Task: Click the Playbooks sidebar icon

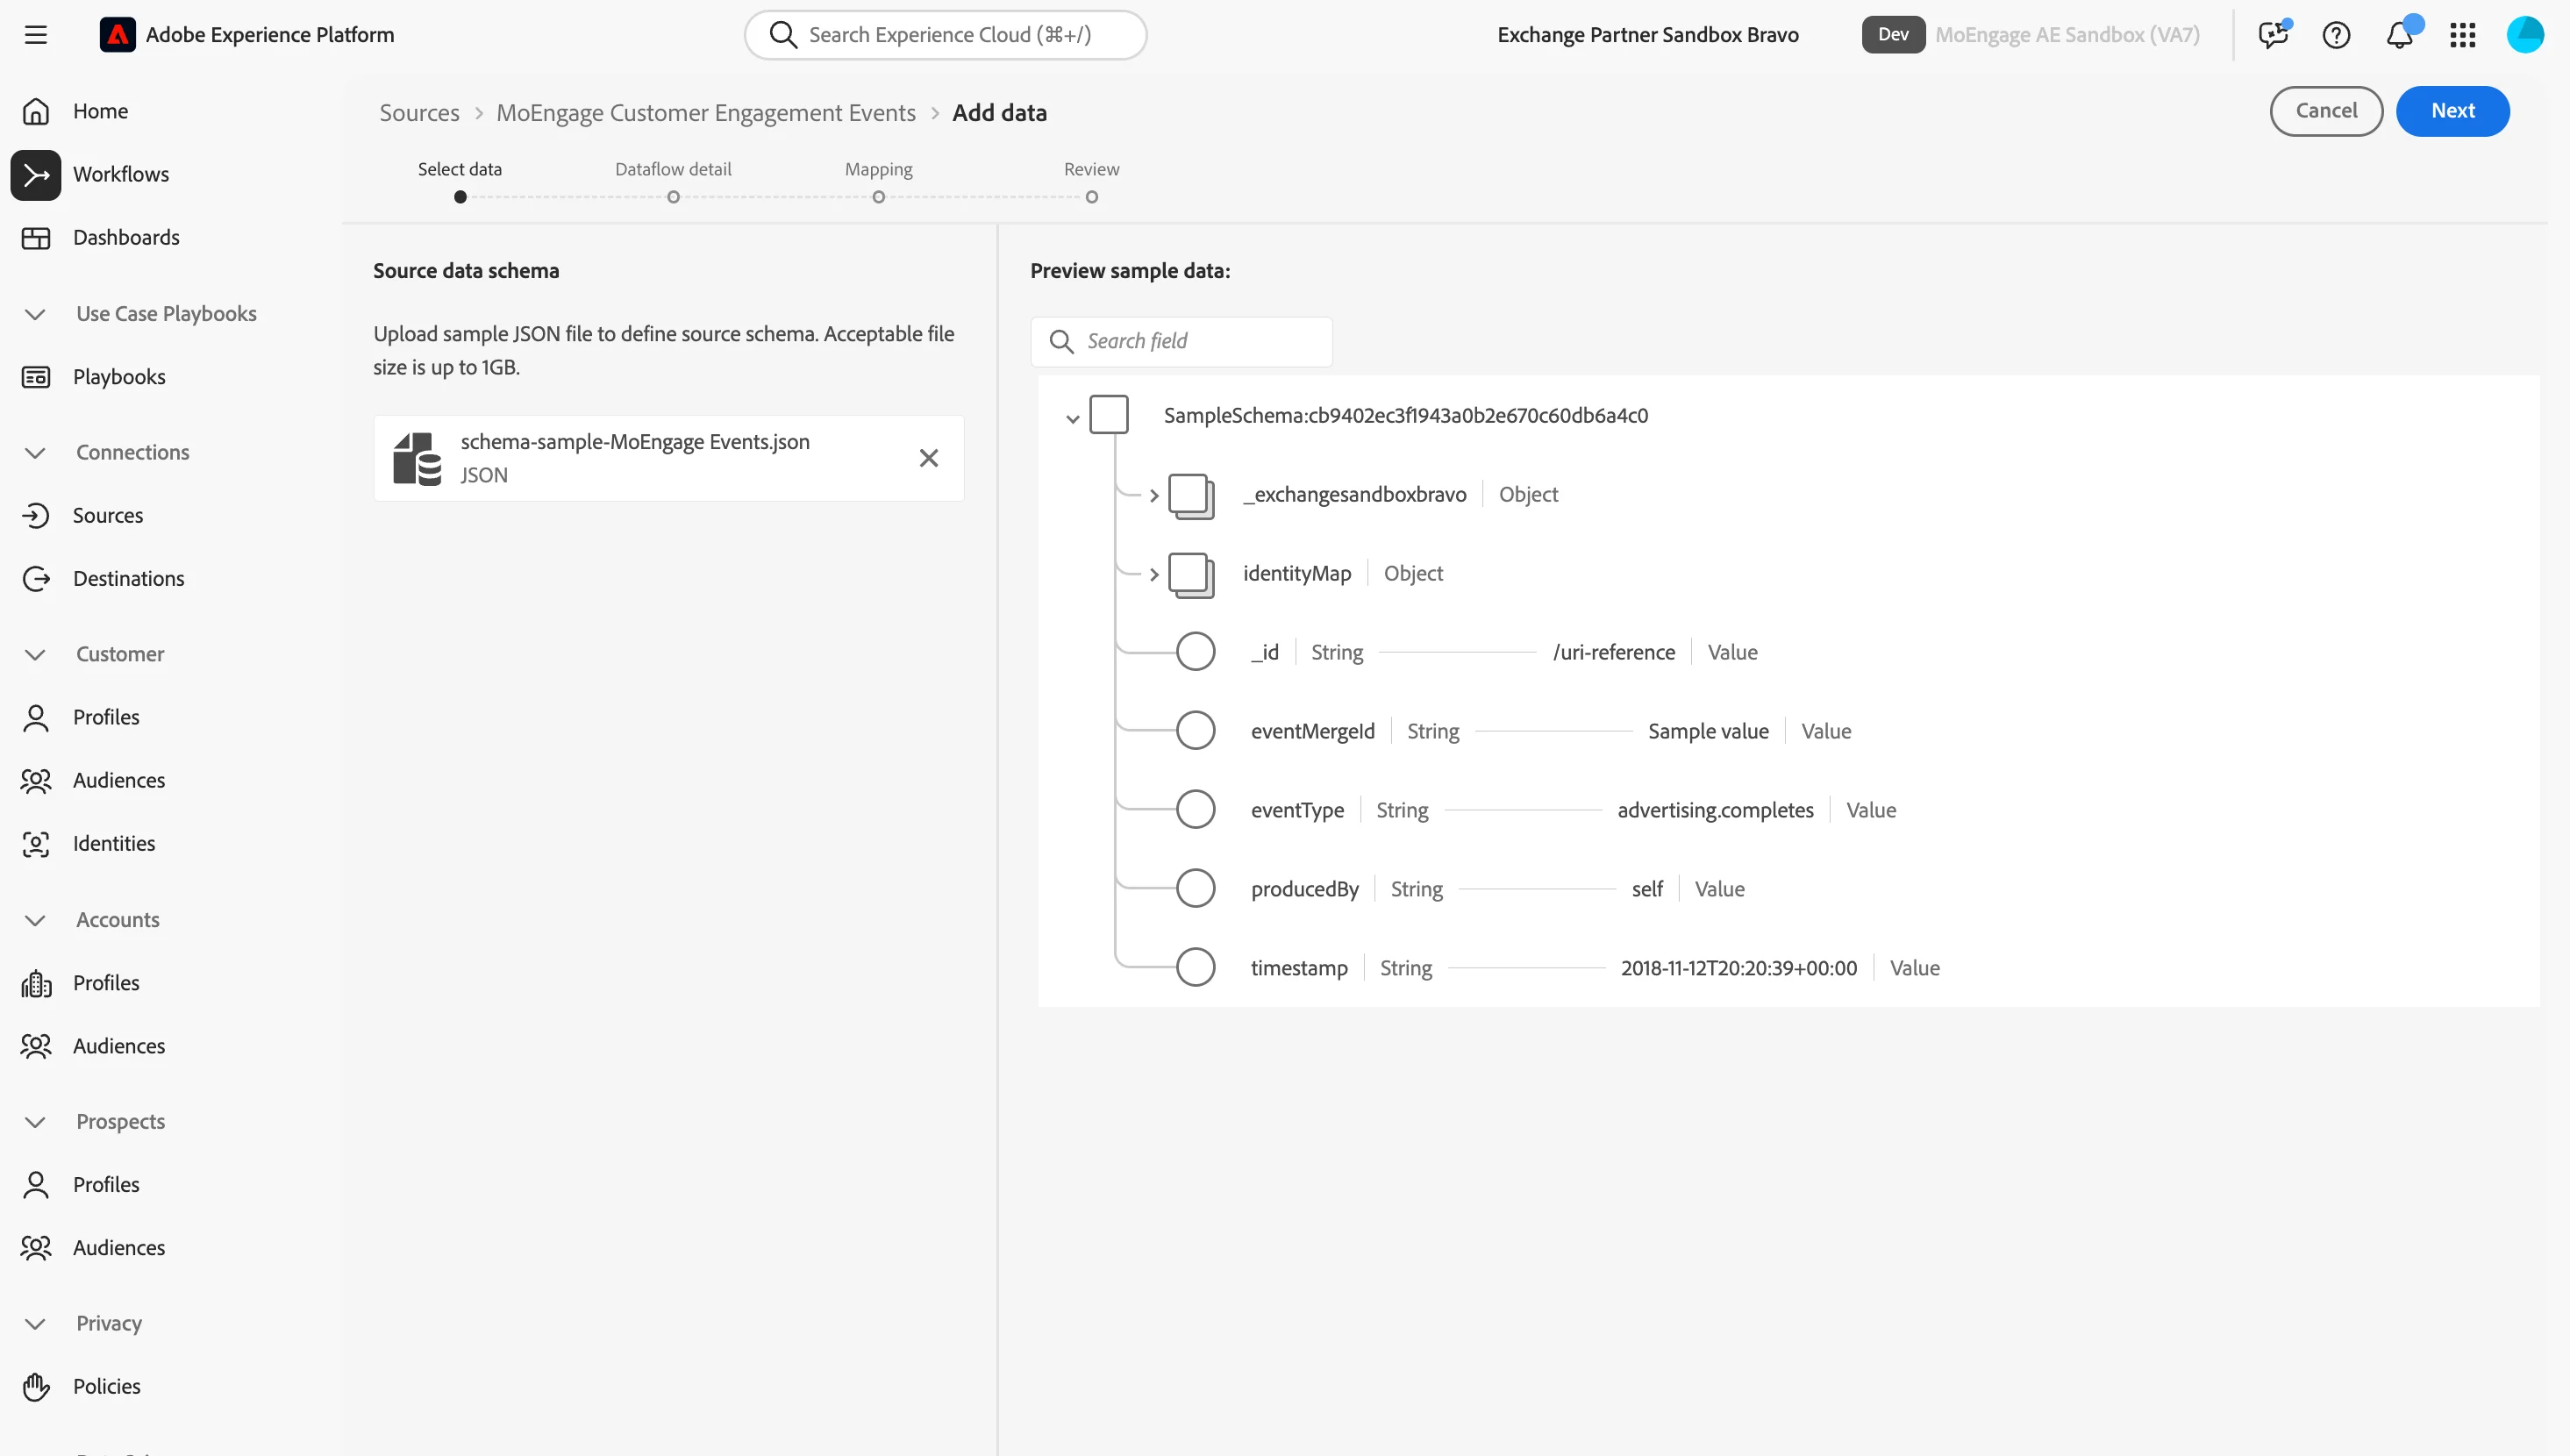Action: pyautogui.click(x=36, y=377)
